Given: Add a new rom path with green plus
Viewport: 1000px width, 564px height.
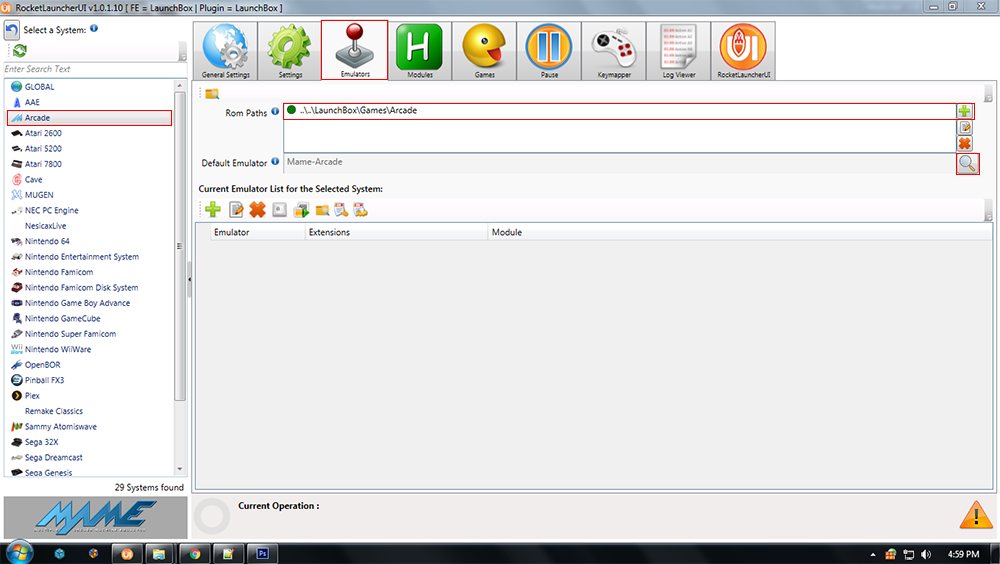Looking at the screenshot, I should click(x=964, y=111).
